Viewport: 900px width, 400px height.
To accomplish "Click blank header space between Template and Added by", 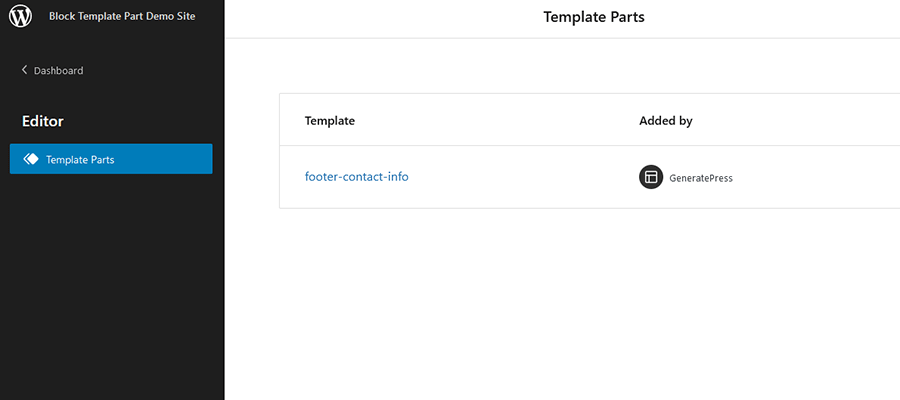I will pos(500,121).
